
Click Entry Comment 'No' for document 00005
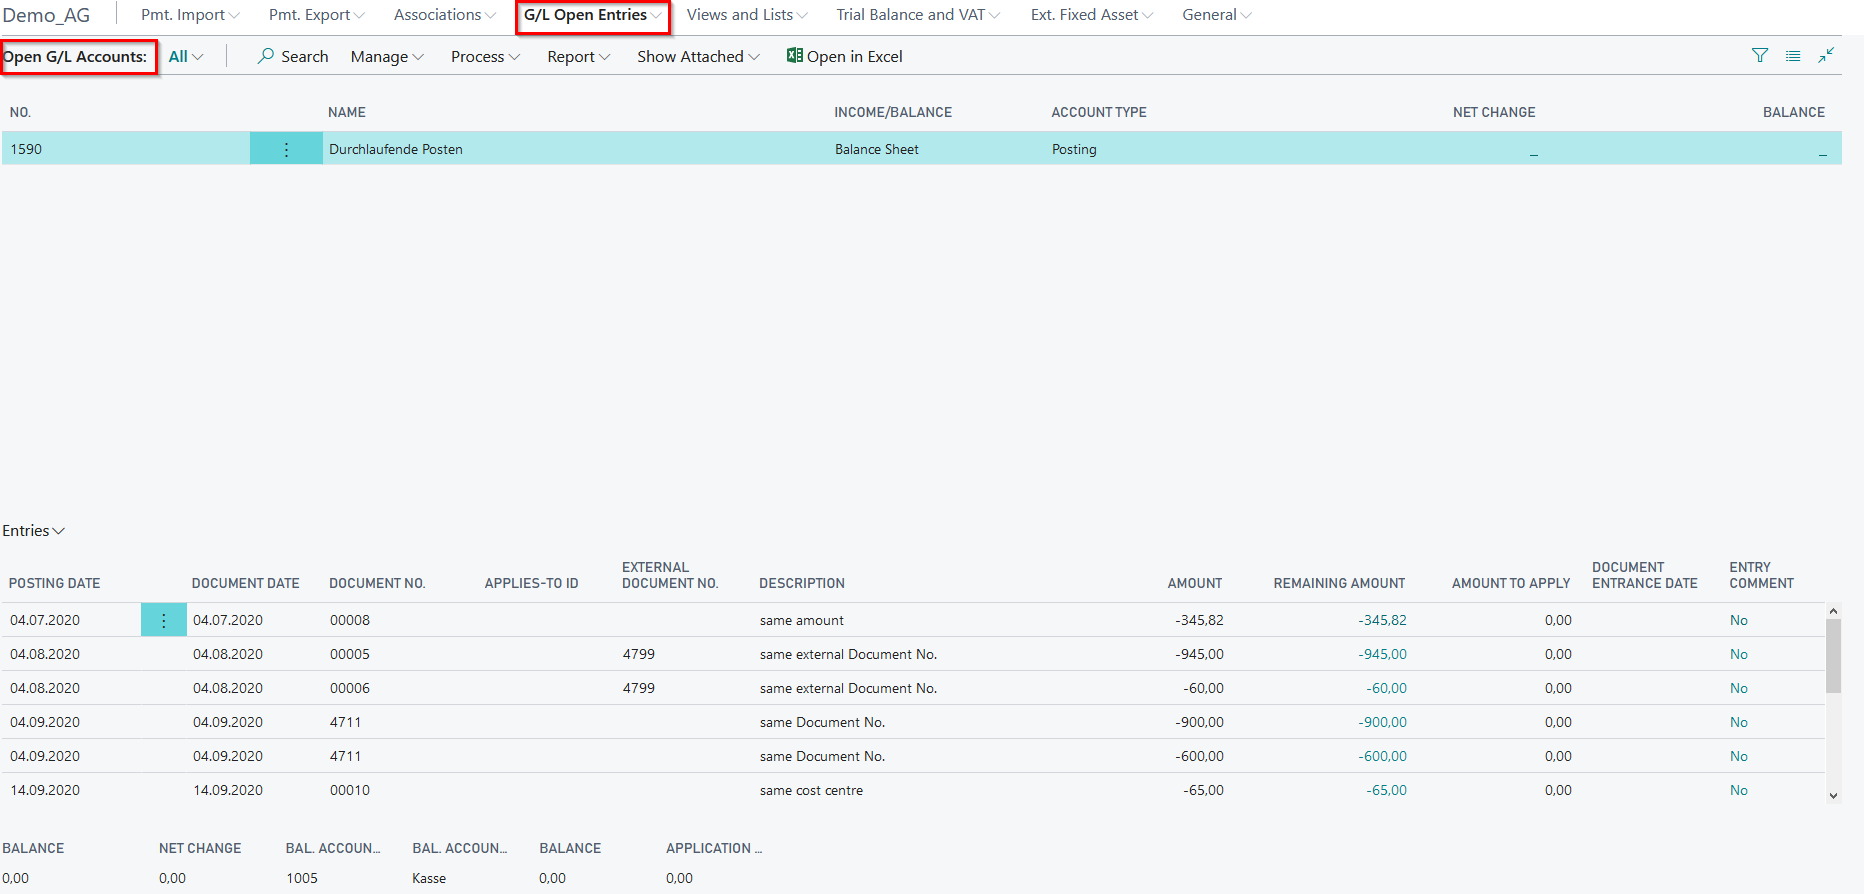(x=1738, y=654)
